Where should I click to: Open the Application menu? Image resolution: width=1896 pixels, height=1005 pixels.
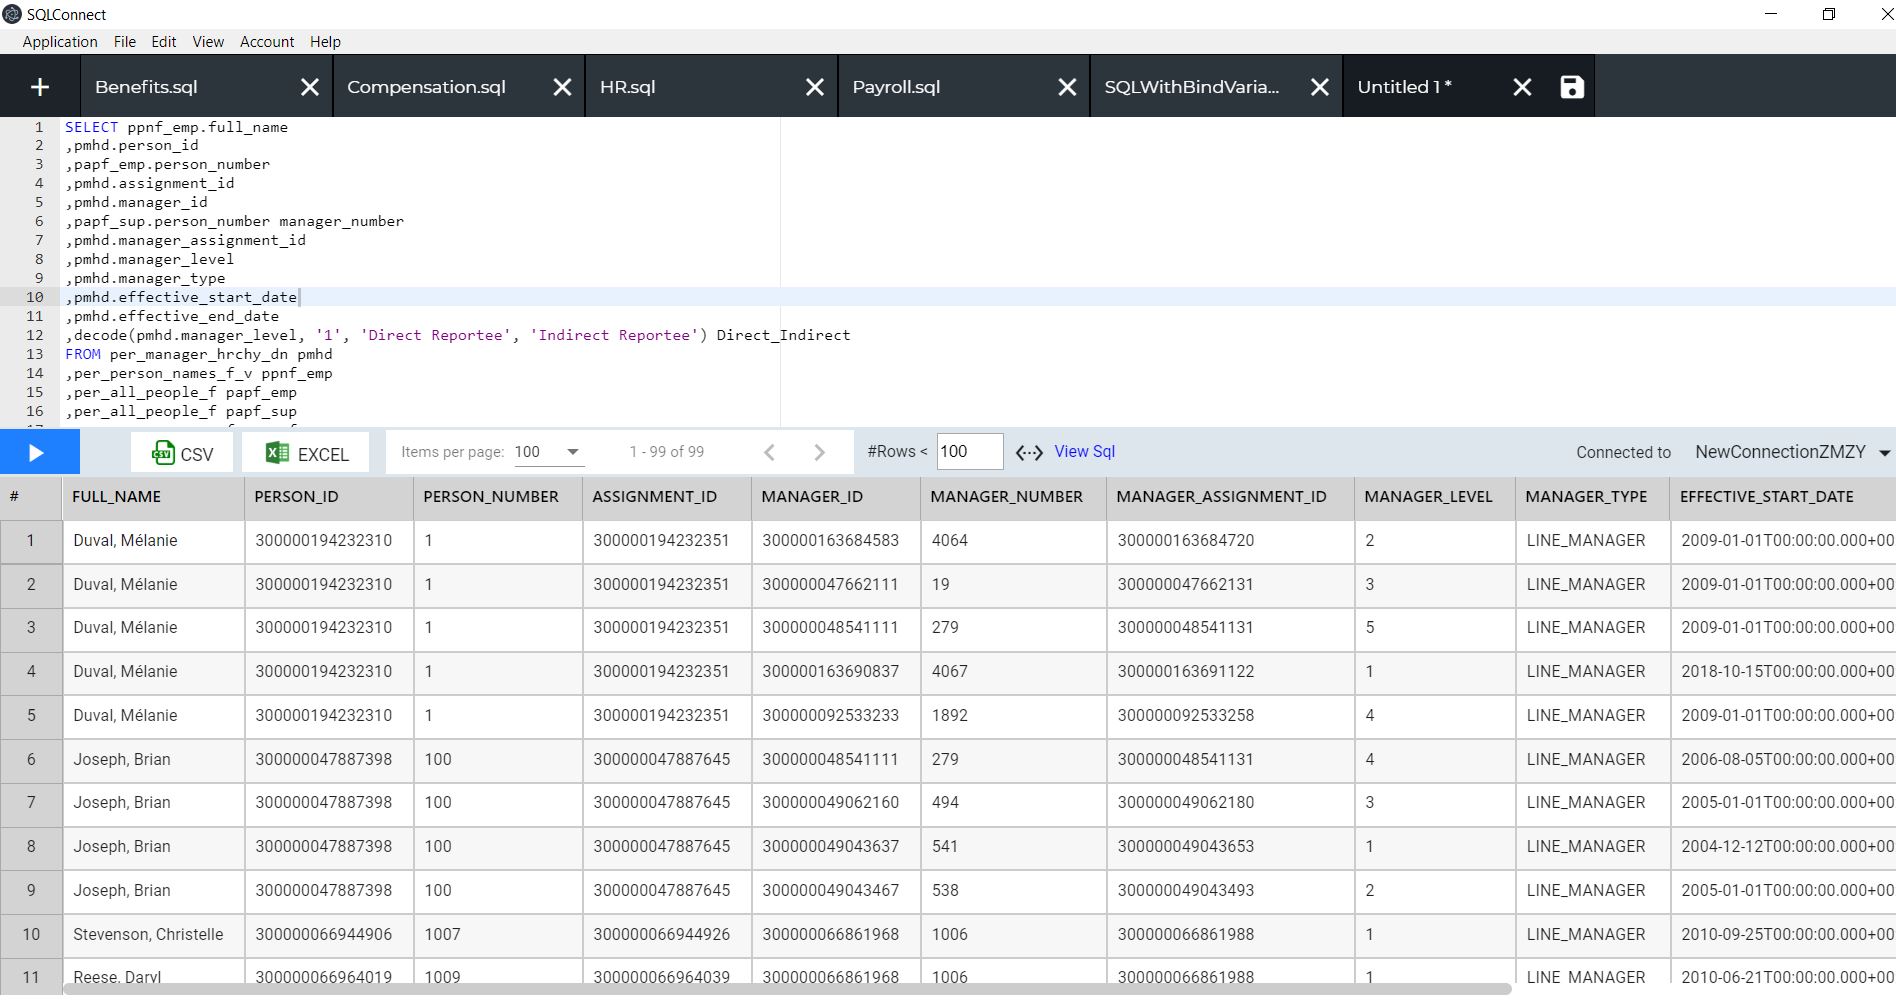(x=59, y=41)
